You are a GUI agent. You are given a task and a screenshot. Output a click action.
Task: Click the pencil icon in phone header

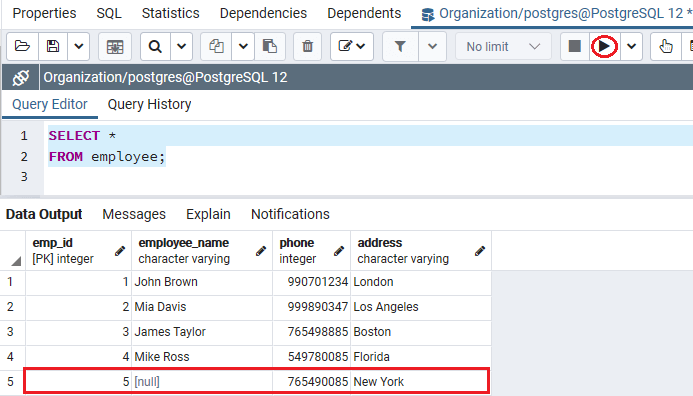[x=339, y=251]
